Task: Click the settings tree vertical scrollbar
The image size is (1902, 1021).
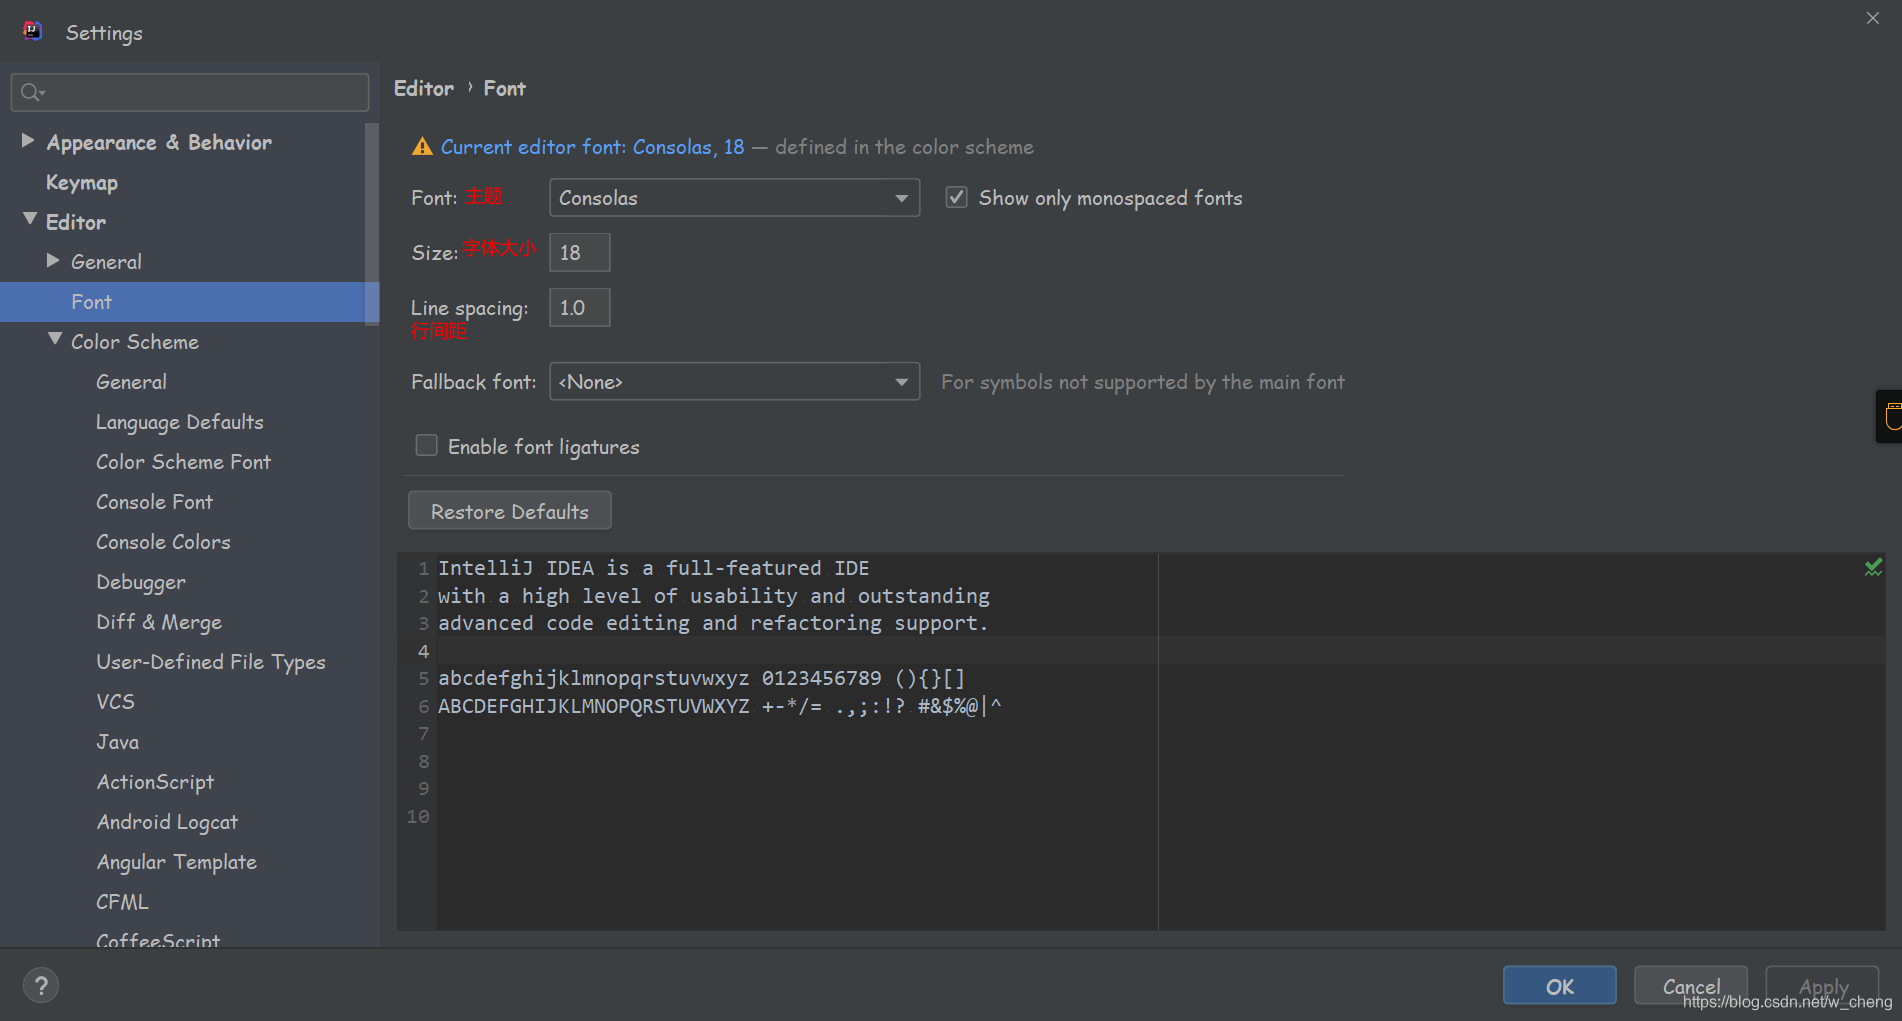Action: pyautogui.click(x=372, y=224)
